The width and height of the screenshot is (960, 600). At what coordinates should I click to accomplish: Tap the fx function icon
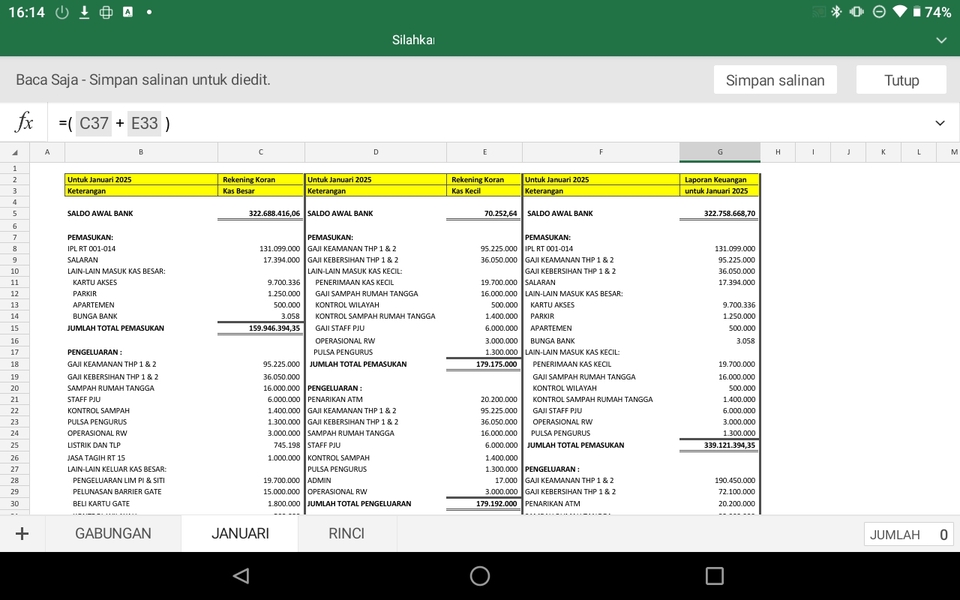(24, 123)
